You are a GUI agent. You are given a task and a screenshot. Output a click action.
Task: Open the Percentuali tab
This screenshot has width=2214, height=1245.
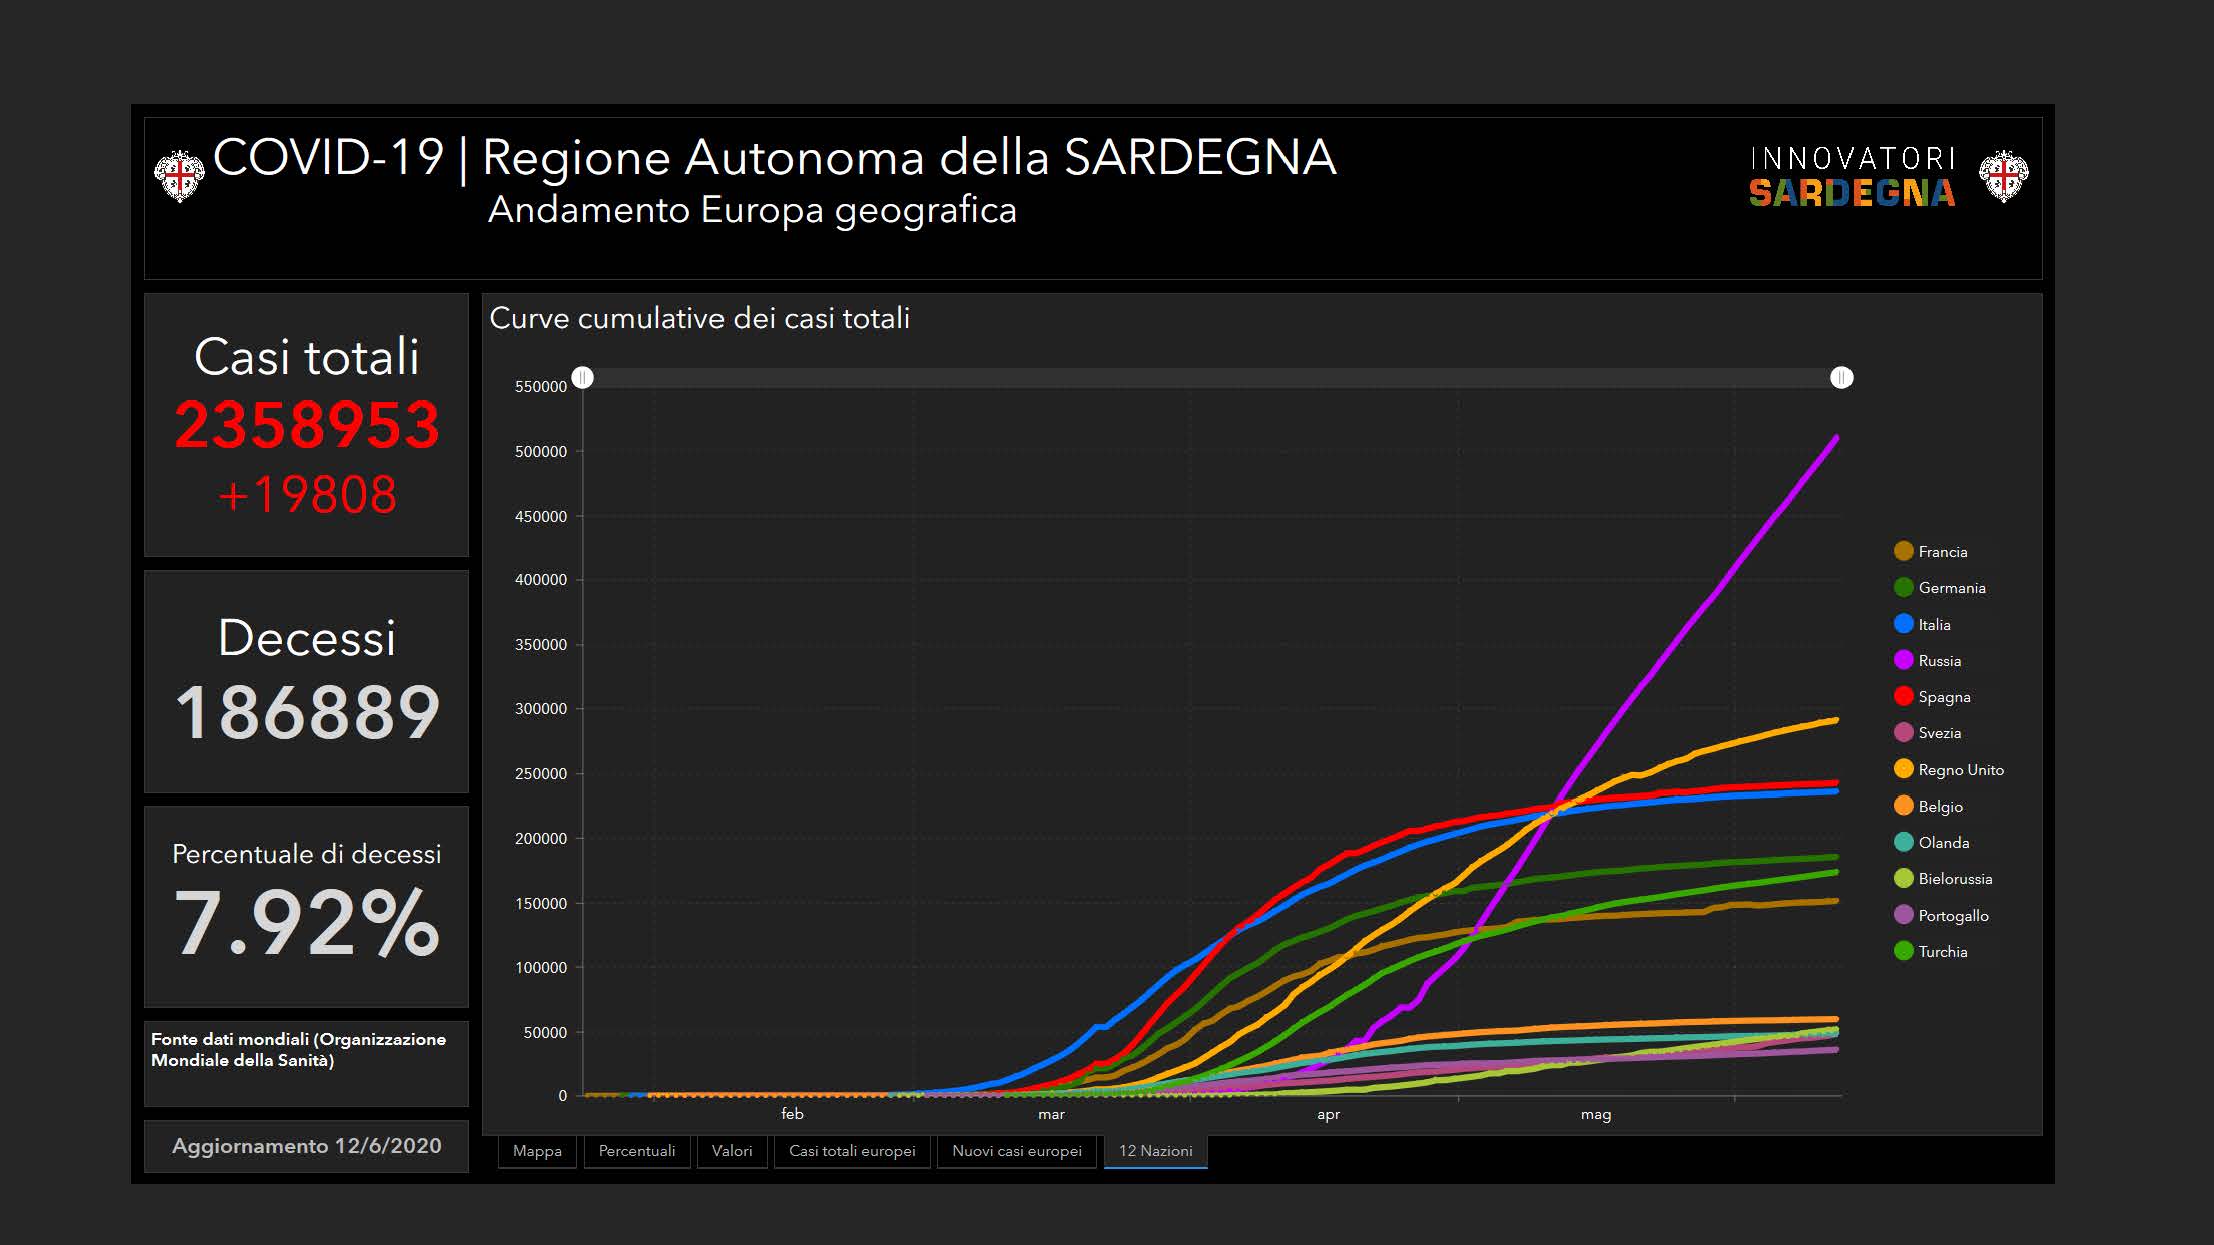(636, 1151)
